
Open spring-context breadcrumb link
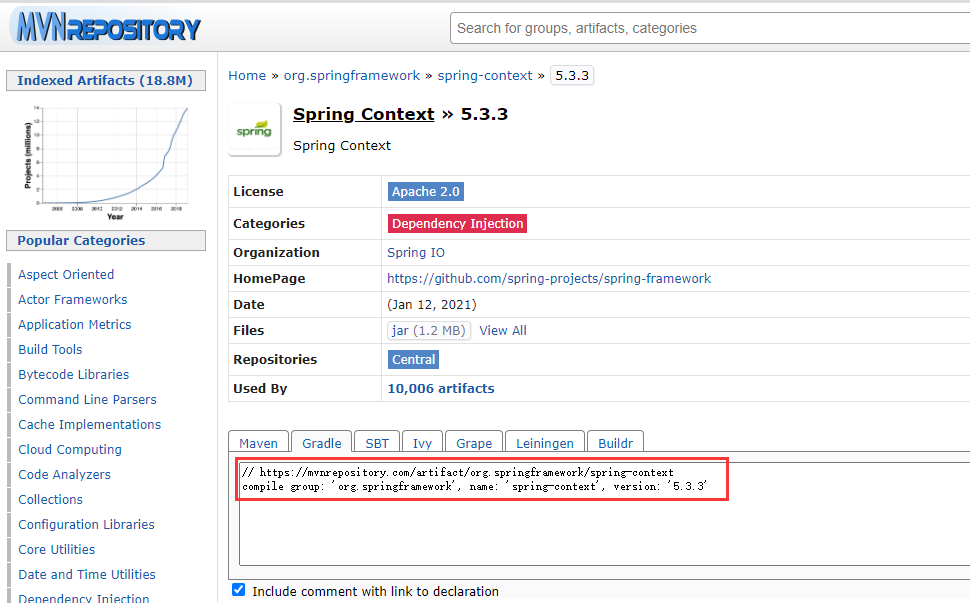(x=485, y=75)
